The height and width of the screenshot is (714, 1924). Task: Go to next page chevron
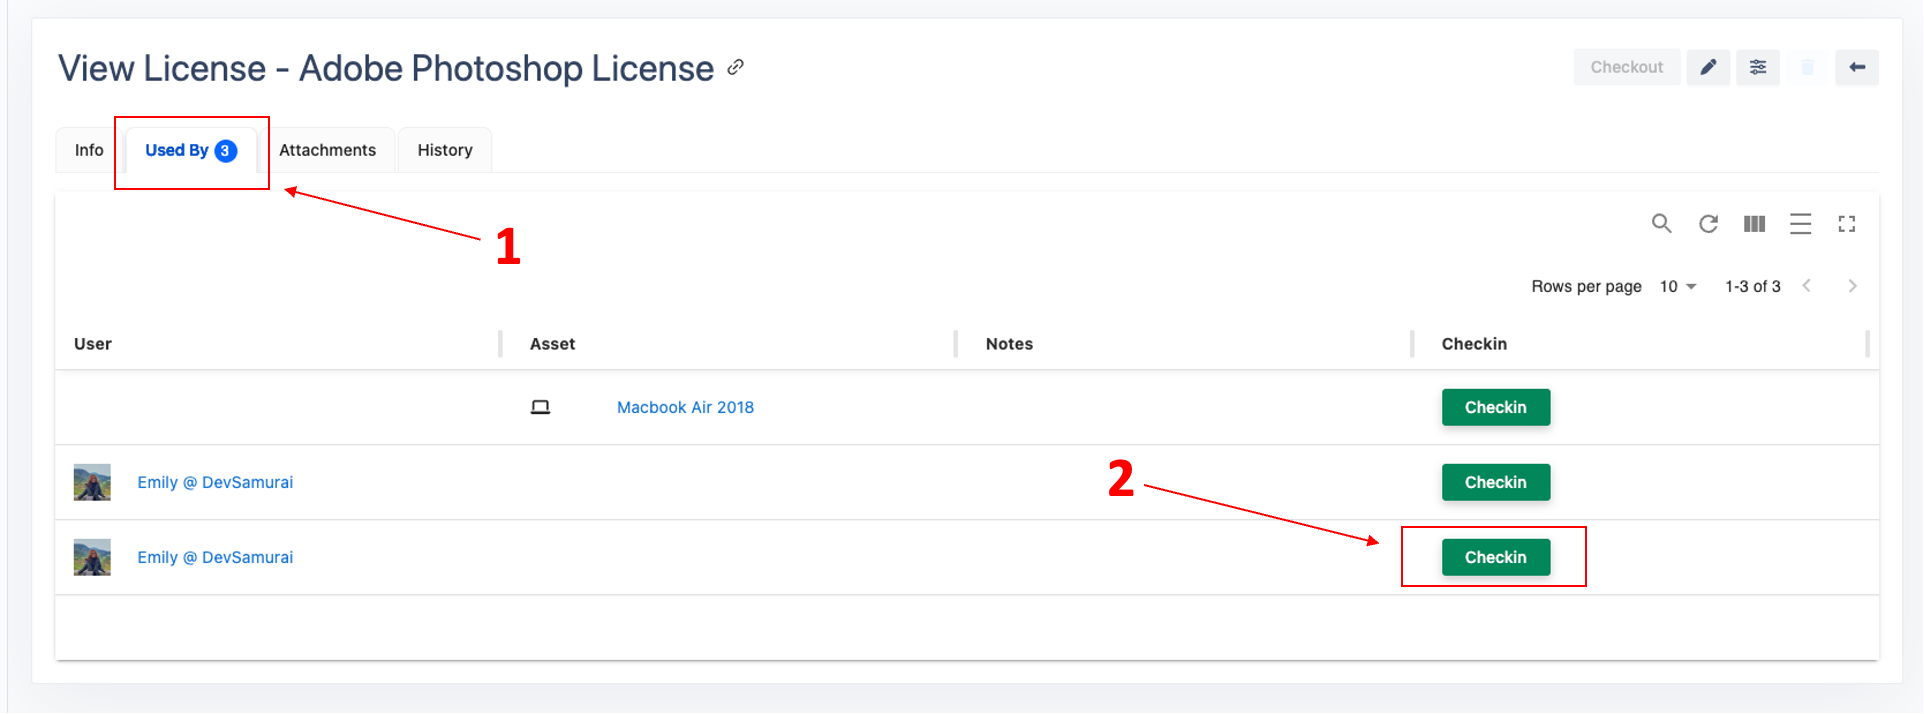(1852, 286)
